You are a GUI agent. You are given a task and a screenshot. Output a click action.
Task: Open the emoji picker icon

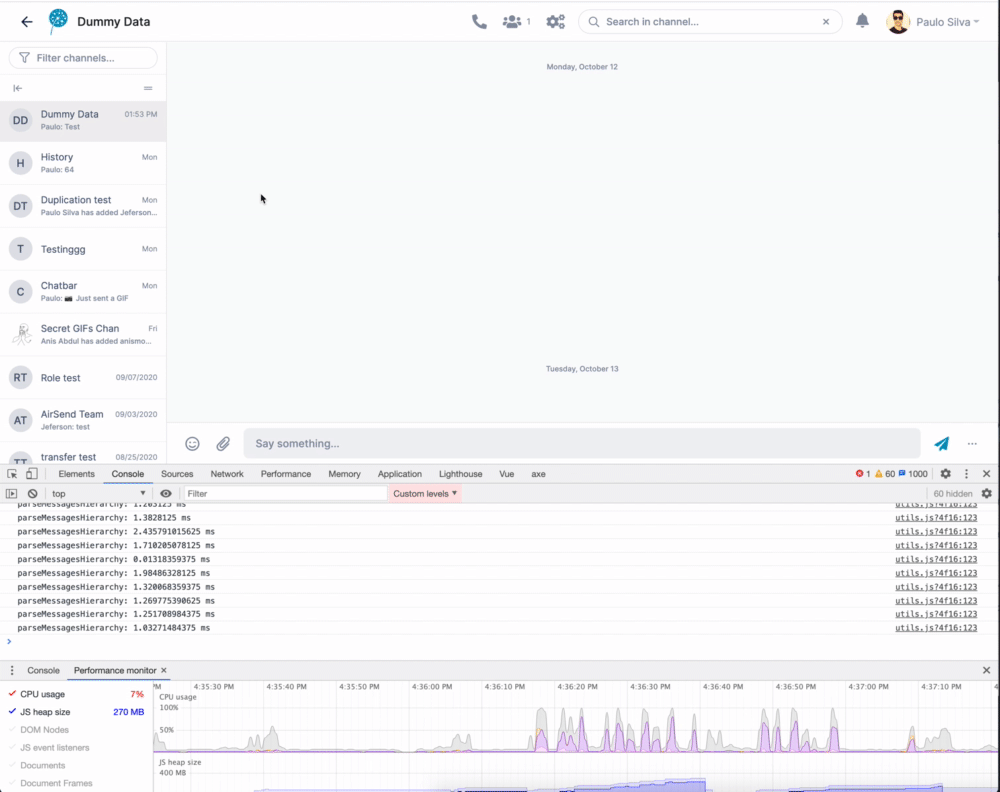click(192, 444)
